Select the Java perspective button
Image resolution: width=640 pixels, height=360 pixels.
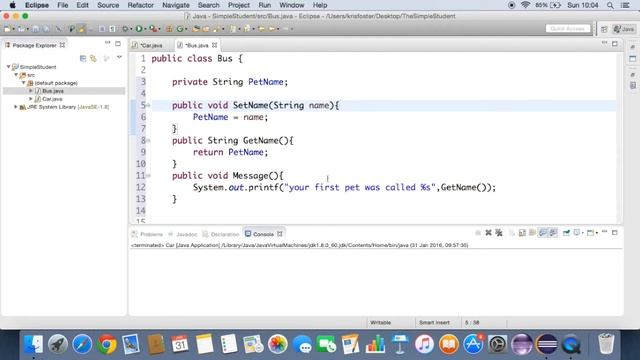coord(624,29)
